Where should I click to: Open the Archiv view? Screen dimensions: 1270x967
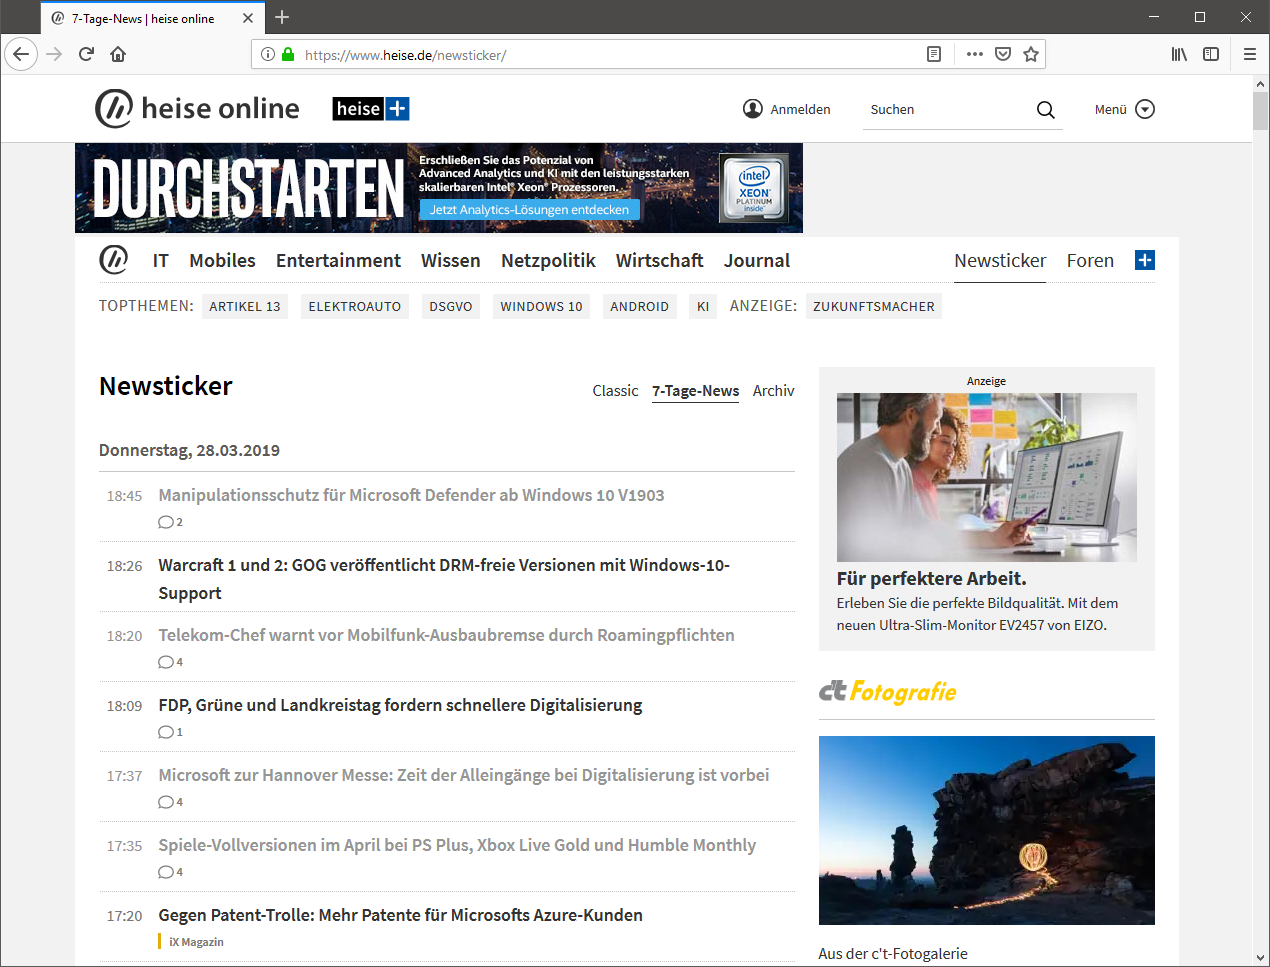(x=774, y=391)
